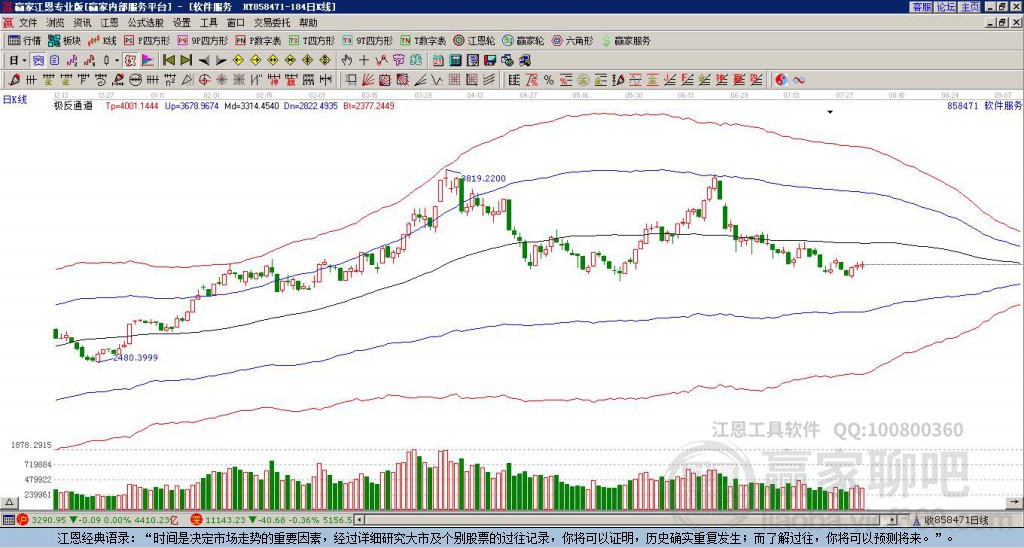This screenshot has height=548, width=1024.
Task: Click the 3819.2200 high price label
Action: 483,178
